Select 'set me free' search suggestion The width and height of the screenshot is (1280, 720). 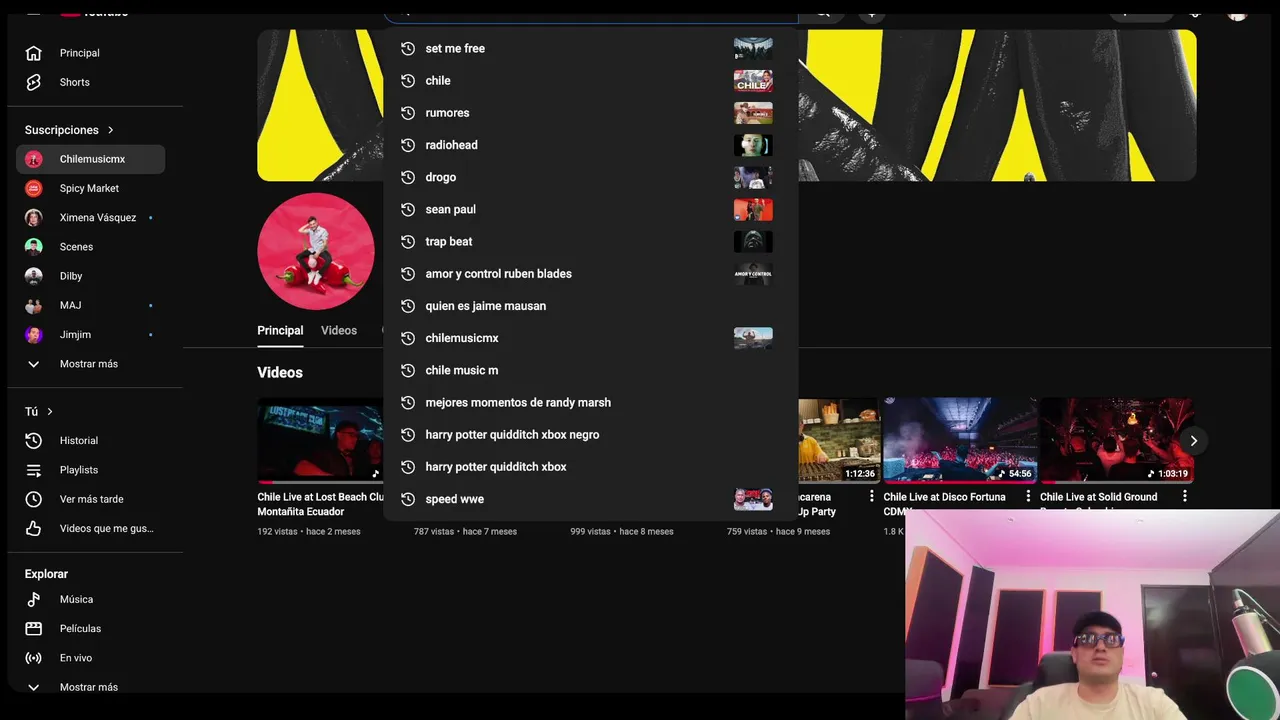[590, 48]
